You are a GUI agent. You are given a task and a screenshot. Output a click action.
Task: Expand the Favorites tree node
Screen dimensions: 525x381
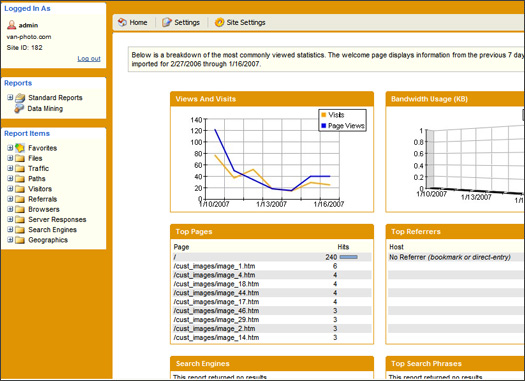tap(10, 147)
